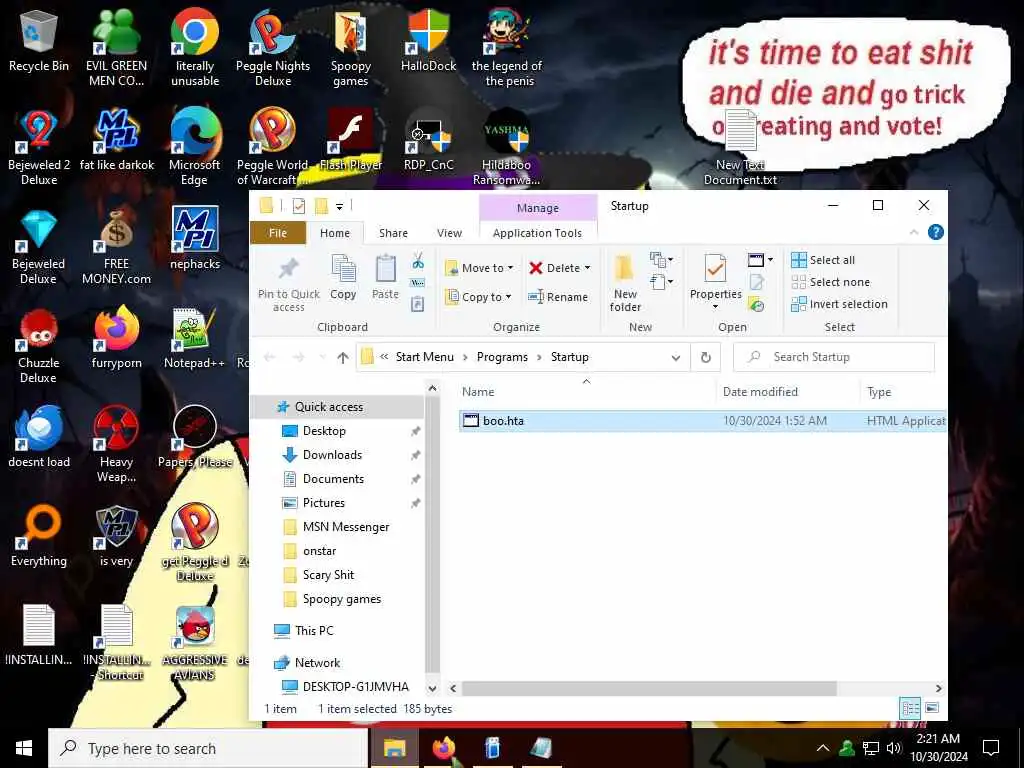Expand the address bar history dropdown
Screen dimensions: 1024x768
676,357
